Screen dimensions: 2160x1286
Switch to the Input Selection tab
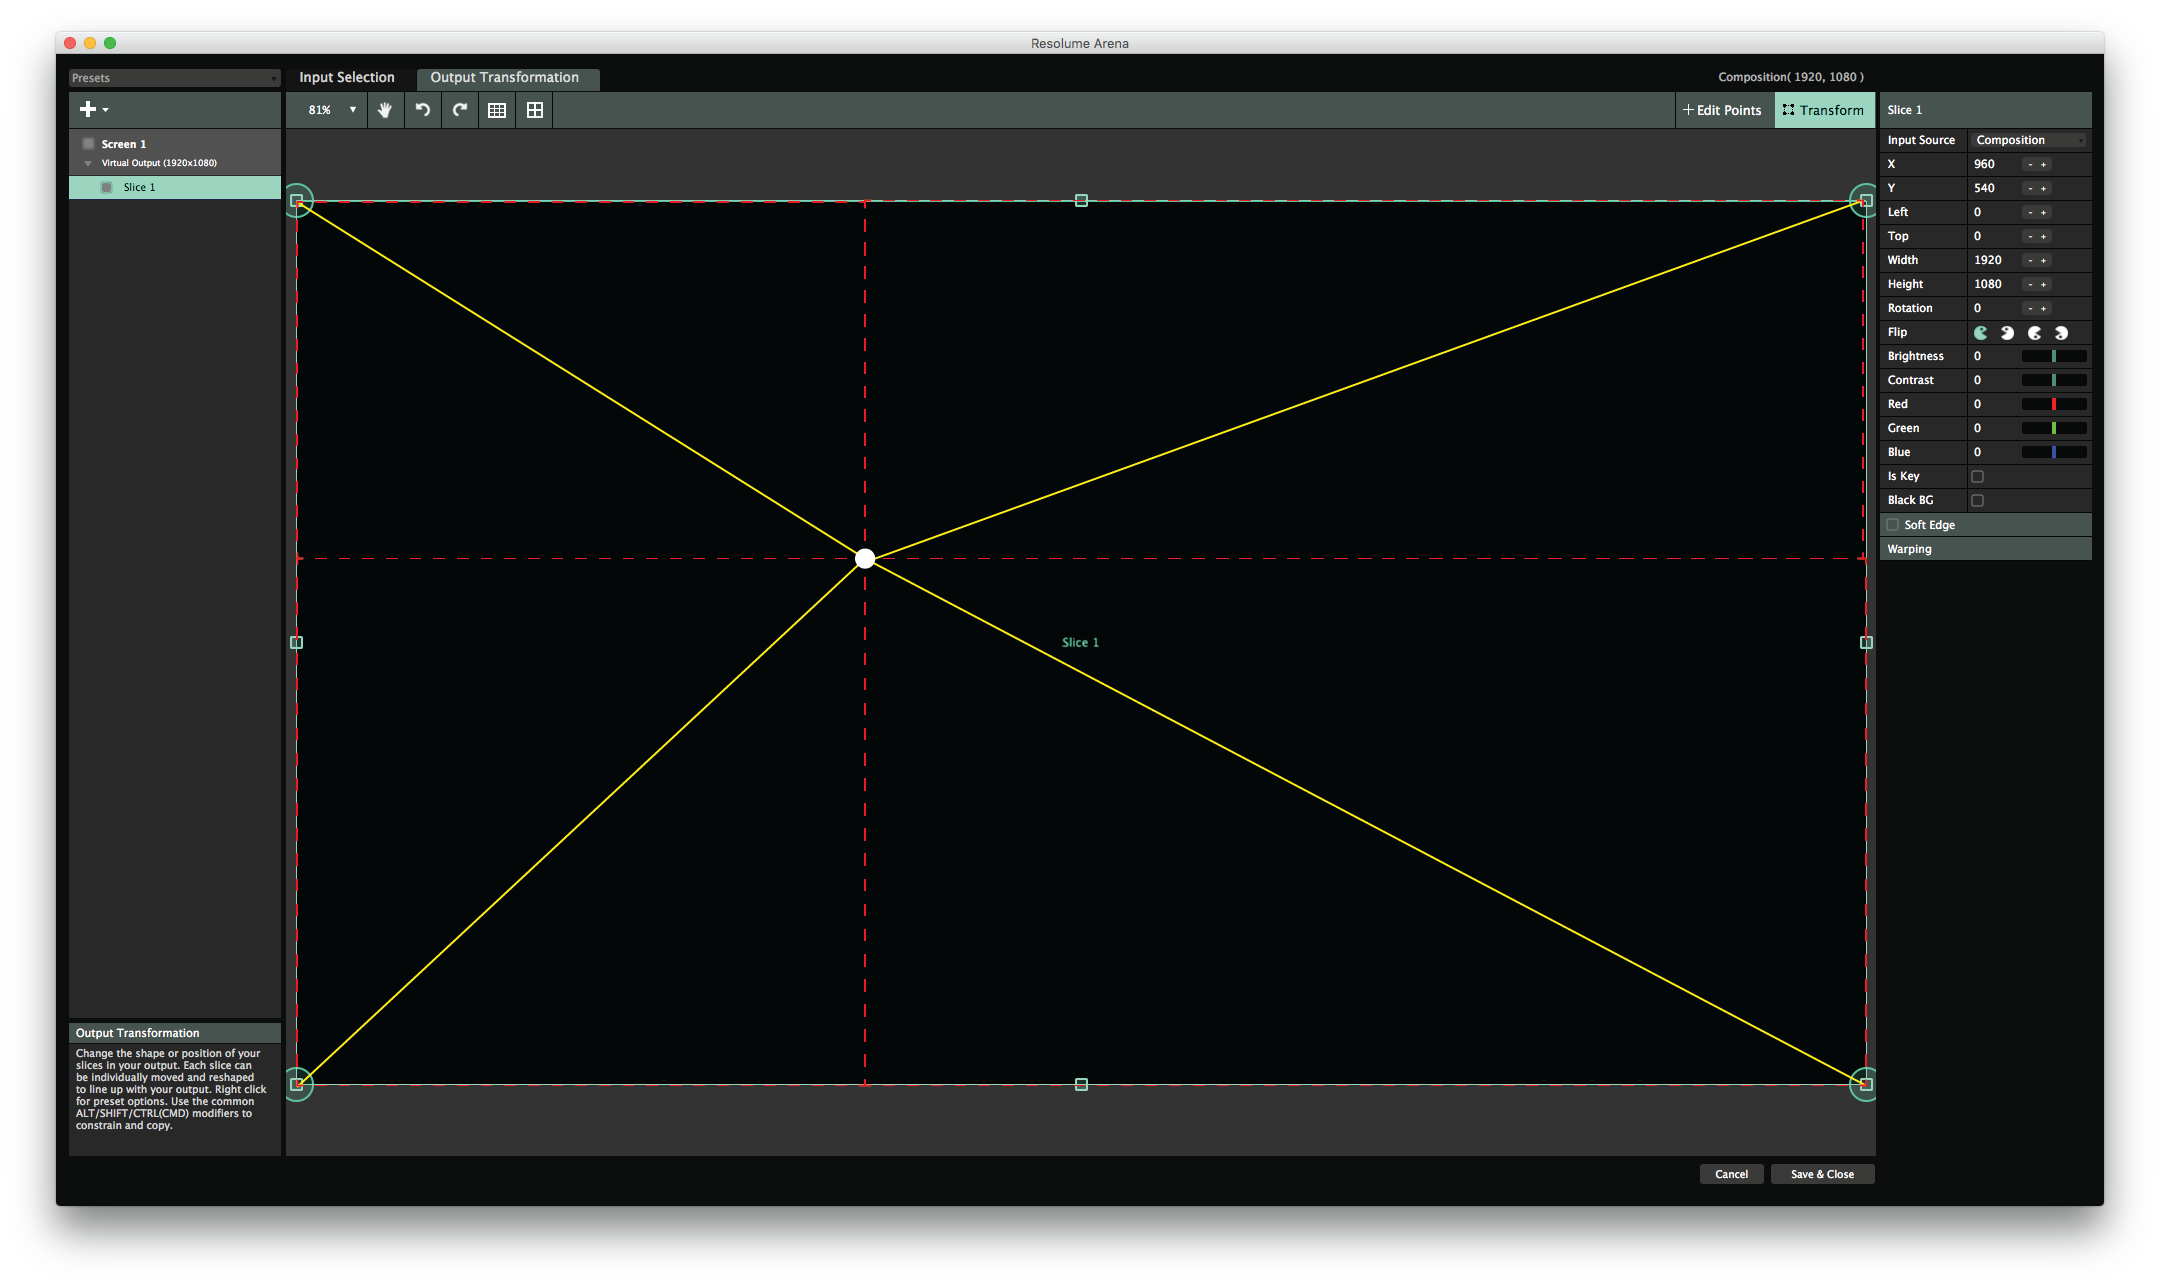click(x=347, y=78)
